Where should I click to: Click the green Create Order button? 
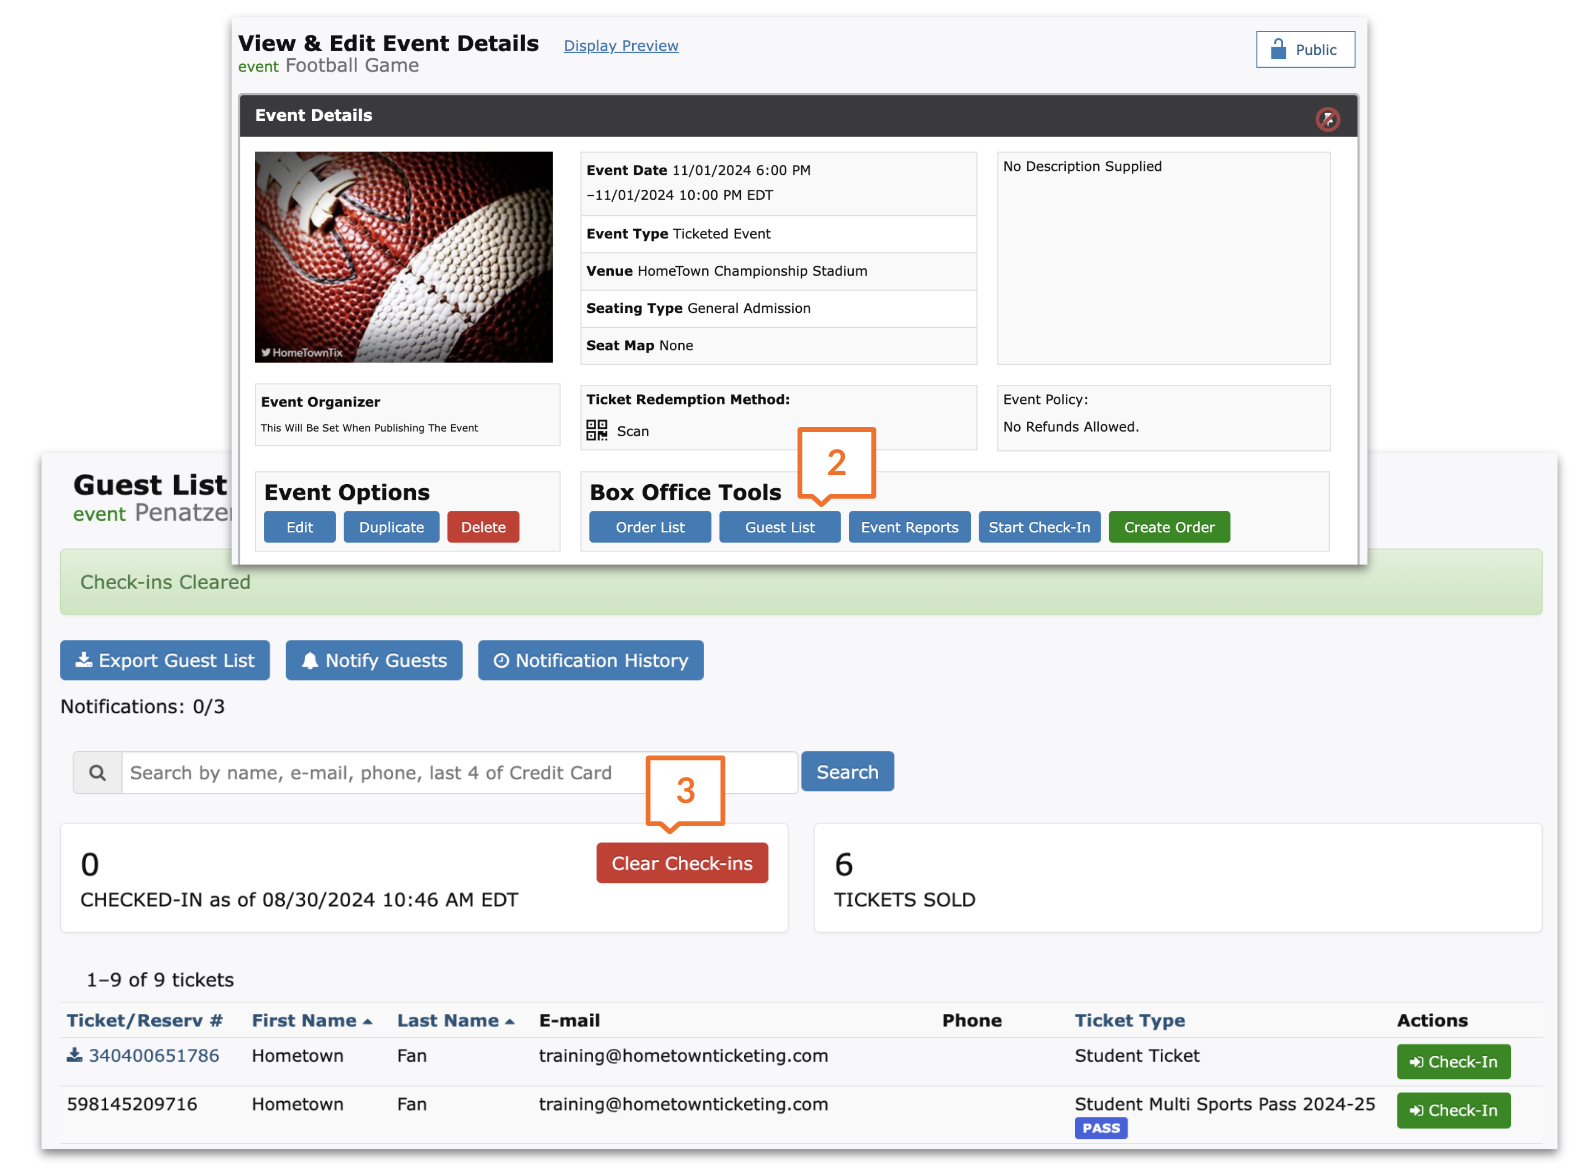(1168, 527)
